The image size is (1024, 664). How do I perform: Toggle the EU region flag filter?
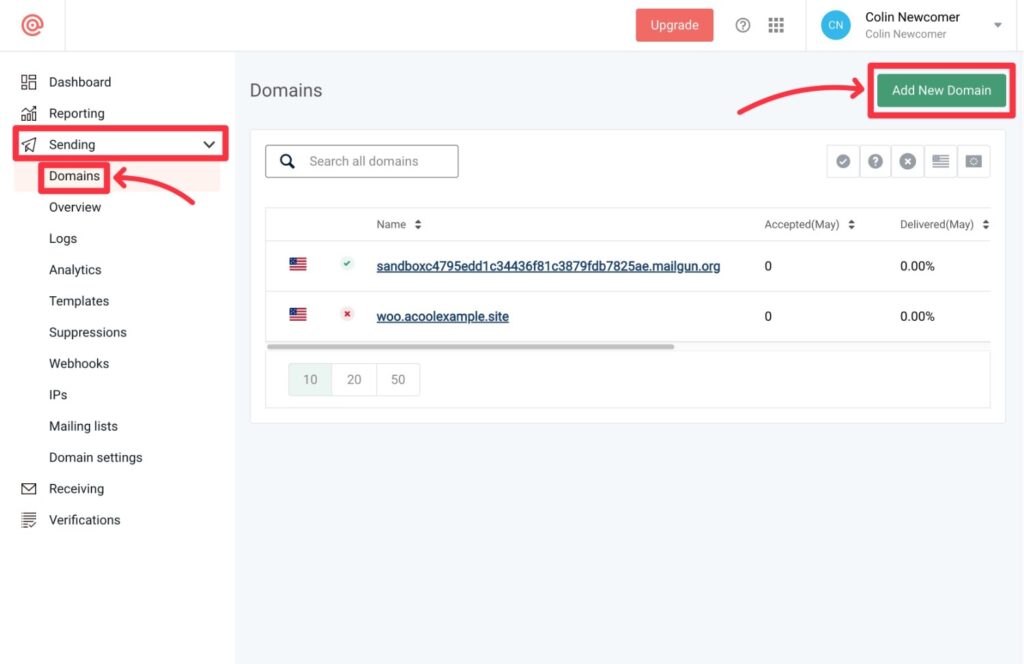click(x=973, y=161)
